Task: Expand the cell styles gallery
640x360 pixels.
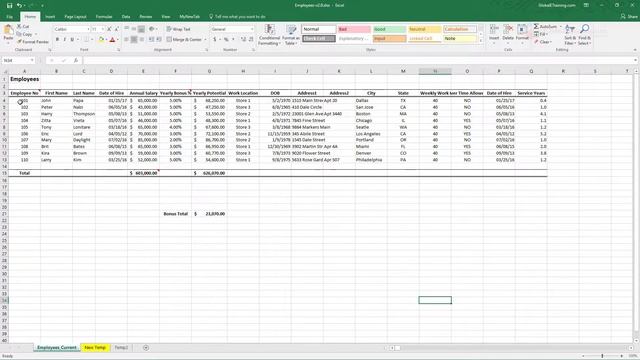Action: [x=480, y=41]
